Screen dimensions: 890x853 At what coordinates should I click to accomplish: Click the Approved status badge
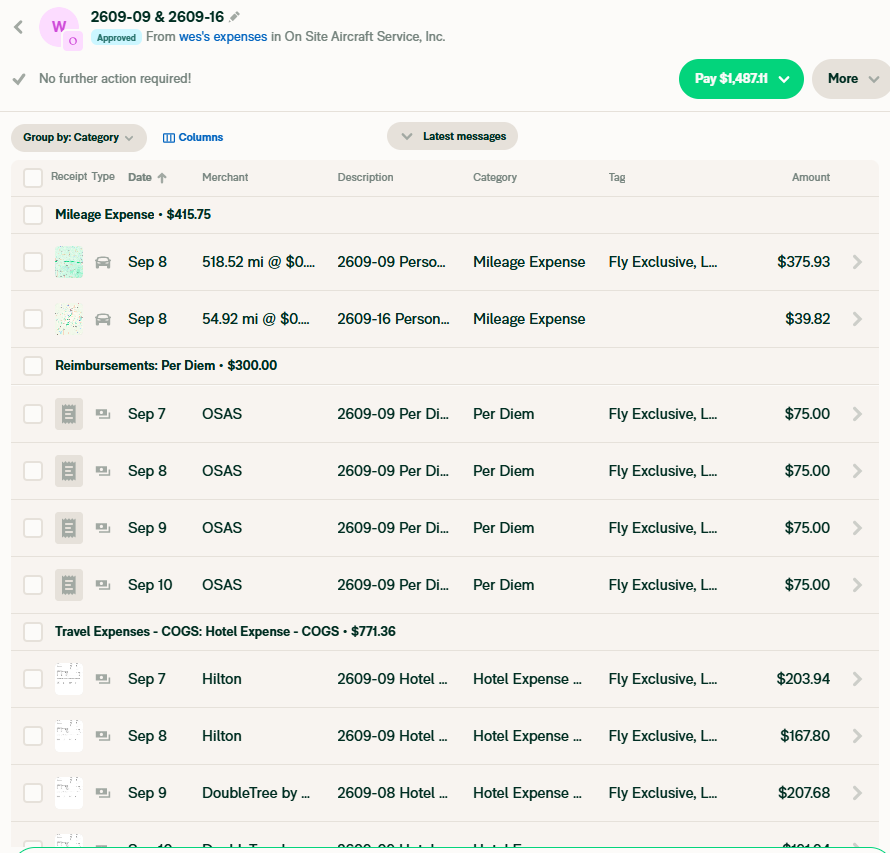[x=116, y=37]
